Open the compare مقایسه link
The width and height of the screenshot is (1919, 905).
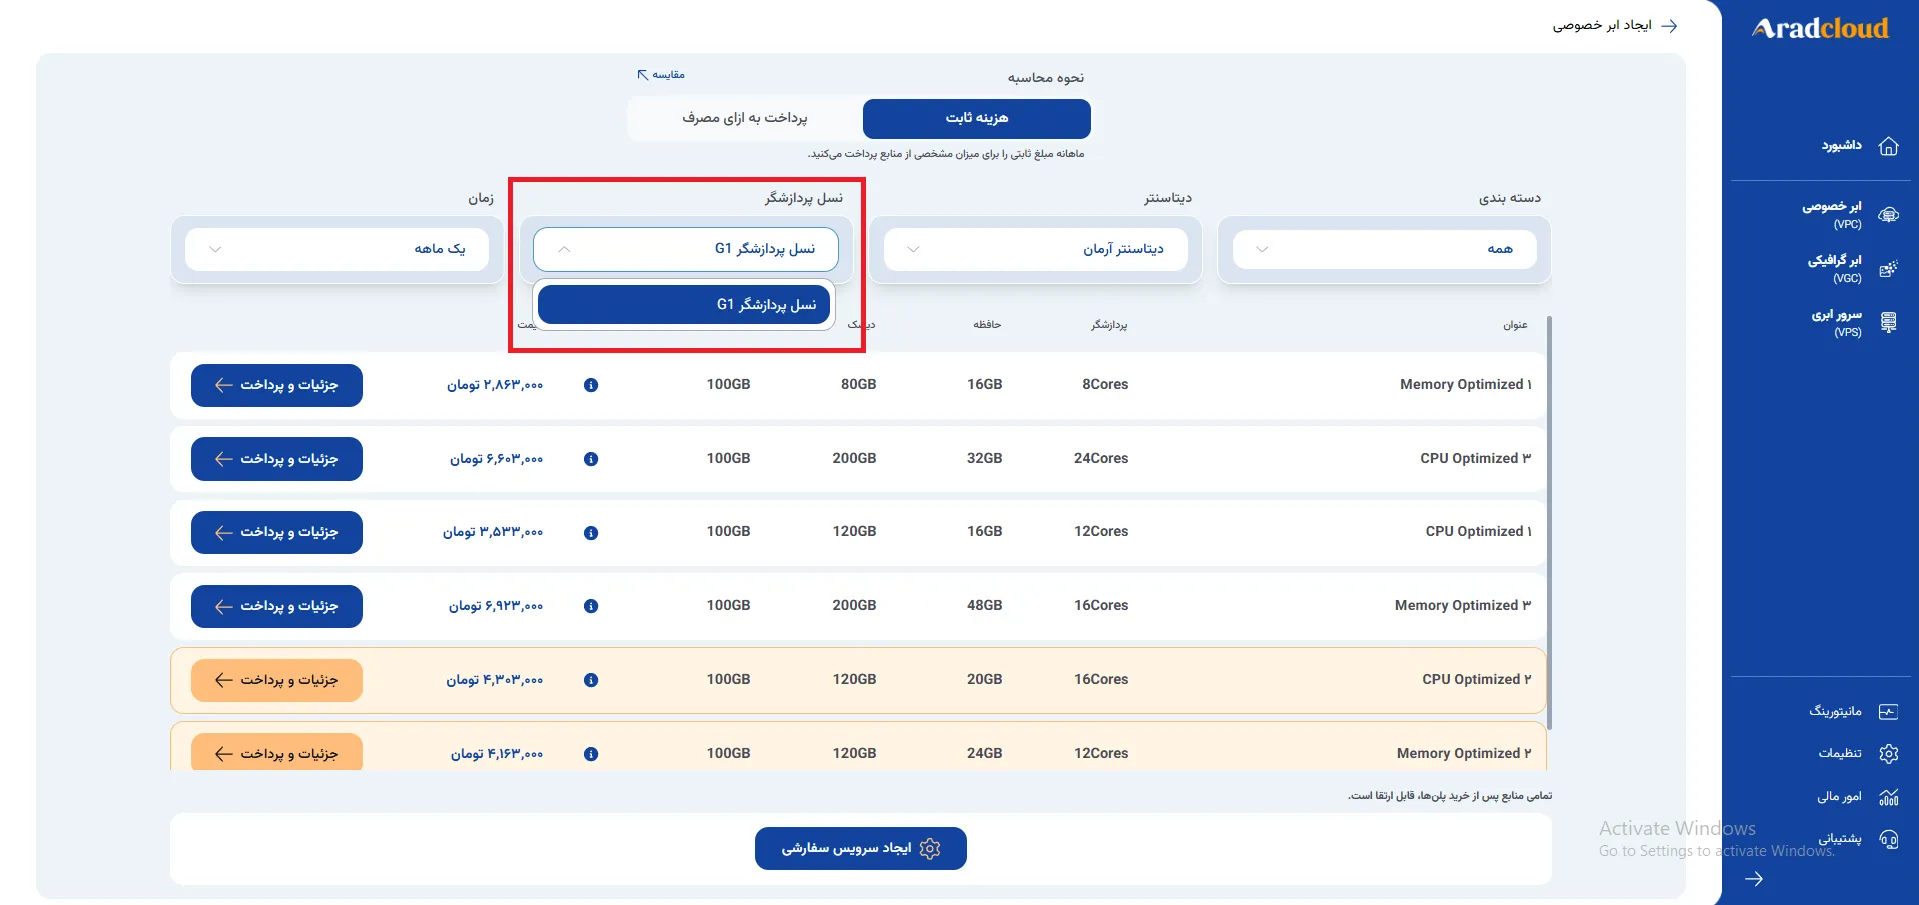click(661, 75)
